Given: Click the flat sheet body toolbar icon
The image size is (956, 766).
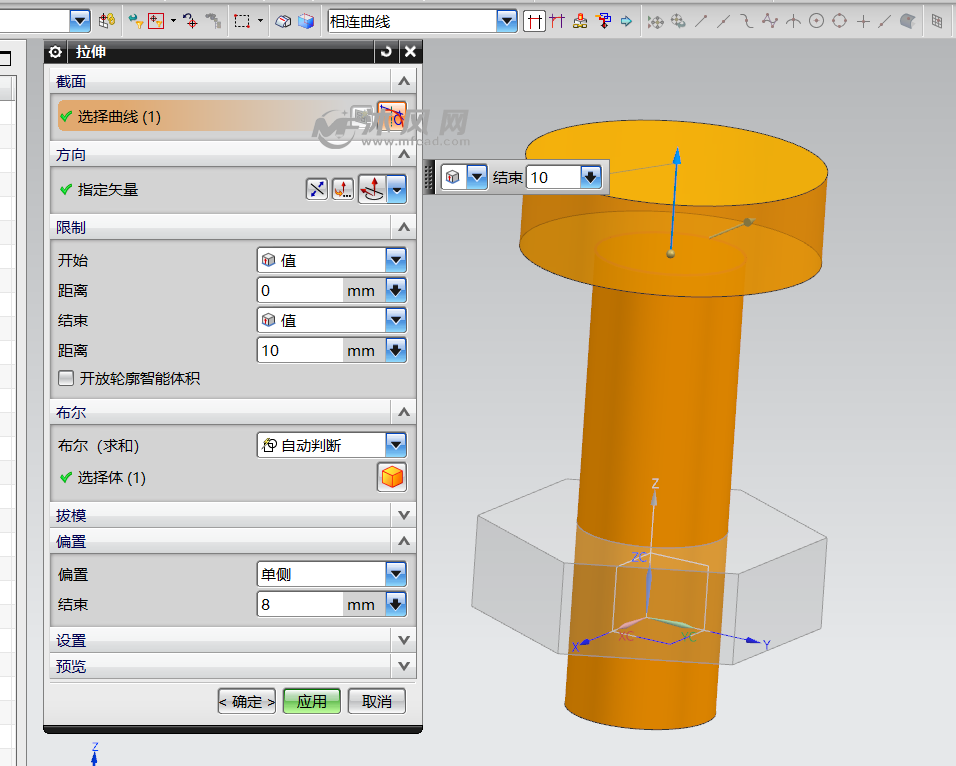Looking at the screenshot, I should pos(283,21).
